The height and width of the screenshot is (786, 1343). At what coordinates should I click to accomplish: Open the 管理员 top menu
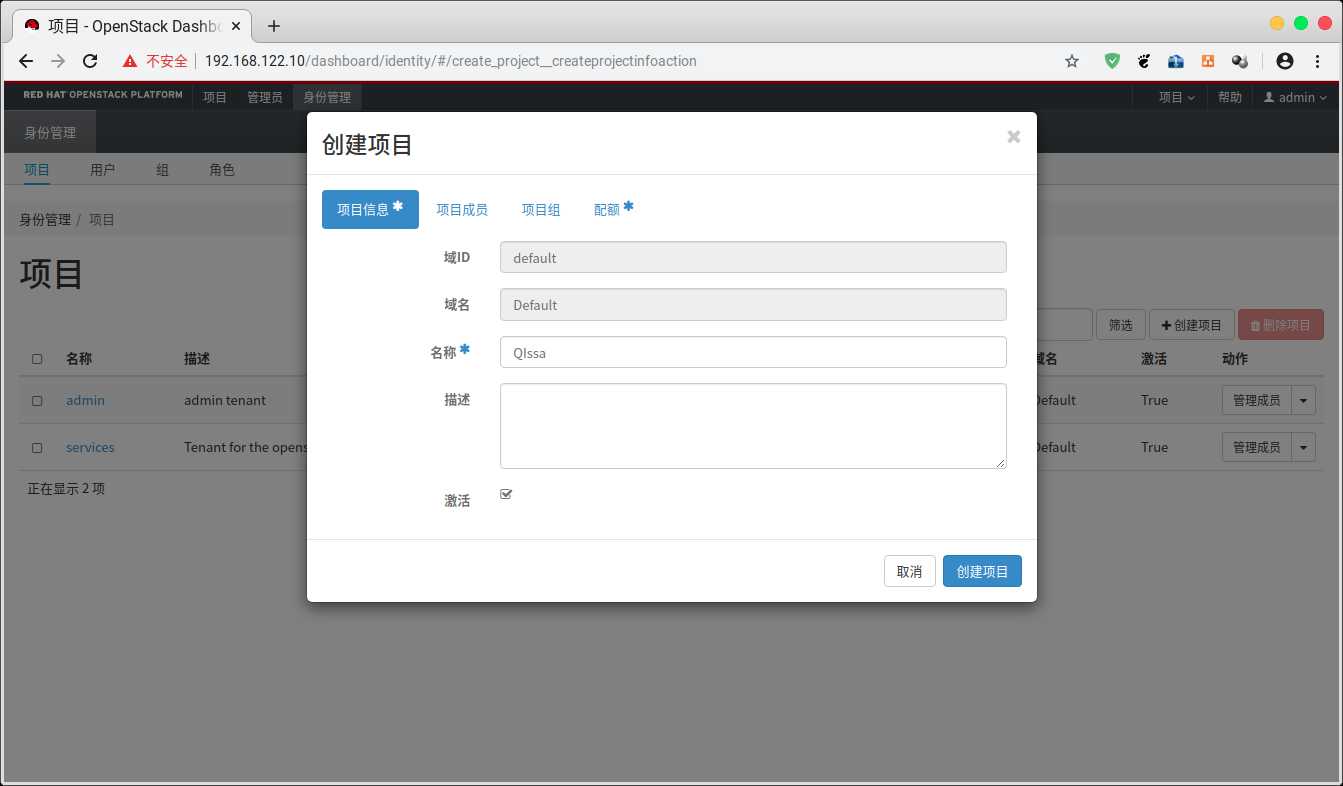tap(265, 97)
